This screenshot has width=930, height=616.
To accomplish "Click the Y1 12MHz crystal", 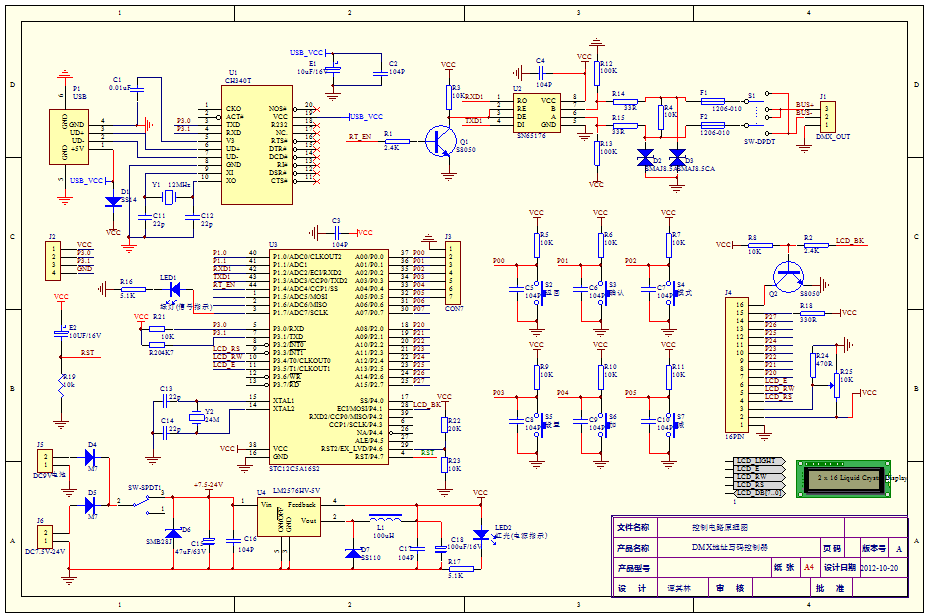I will coord(170,197).
